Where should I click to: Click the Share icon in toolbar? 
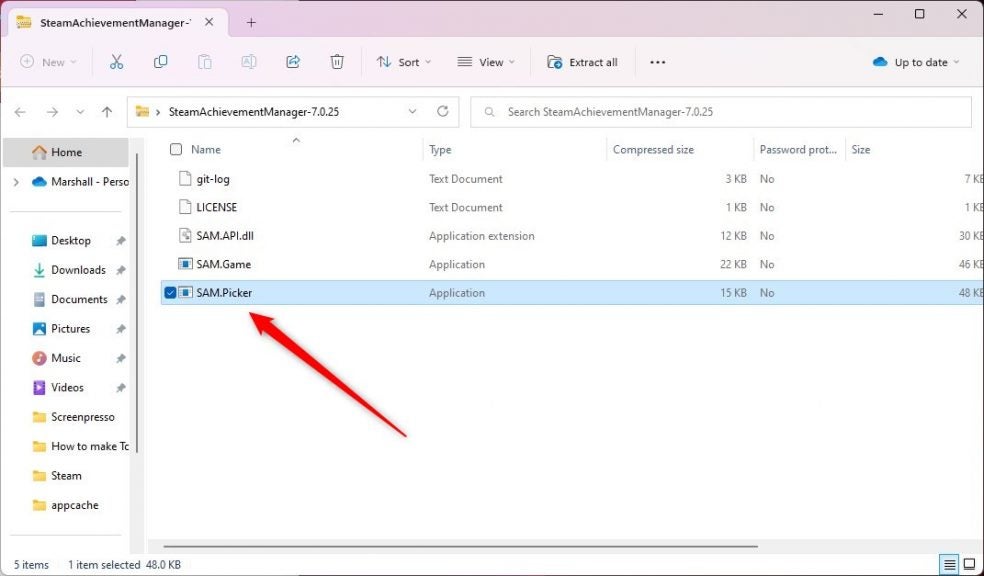point(293,62)
